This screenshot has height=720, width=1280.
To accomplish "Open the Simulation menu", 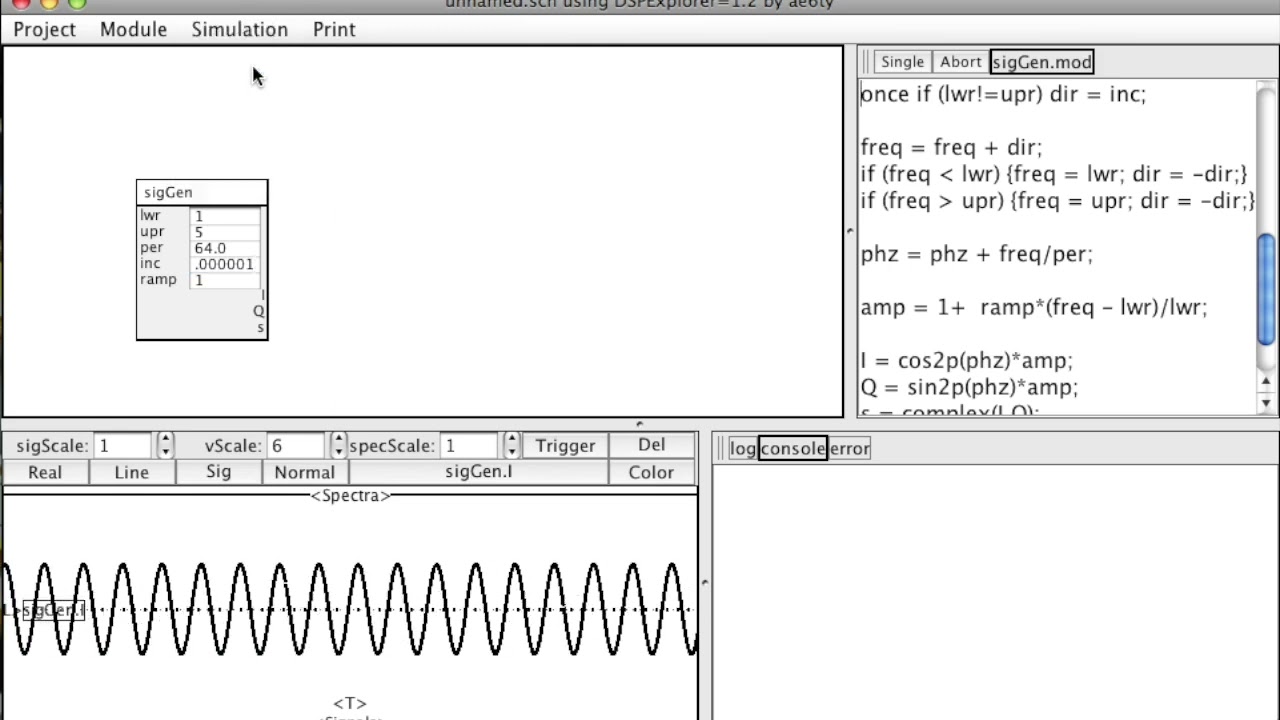I will [239, 29].
